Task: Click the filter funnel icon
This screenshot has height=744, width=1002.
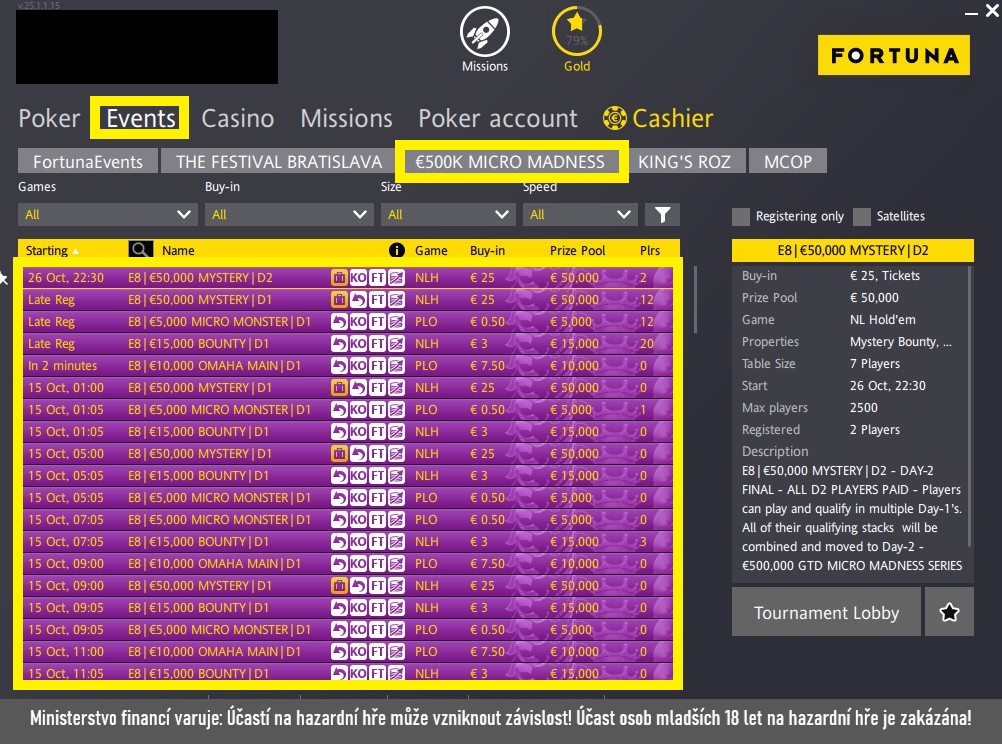Action: 661,214
